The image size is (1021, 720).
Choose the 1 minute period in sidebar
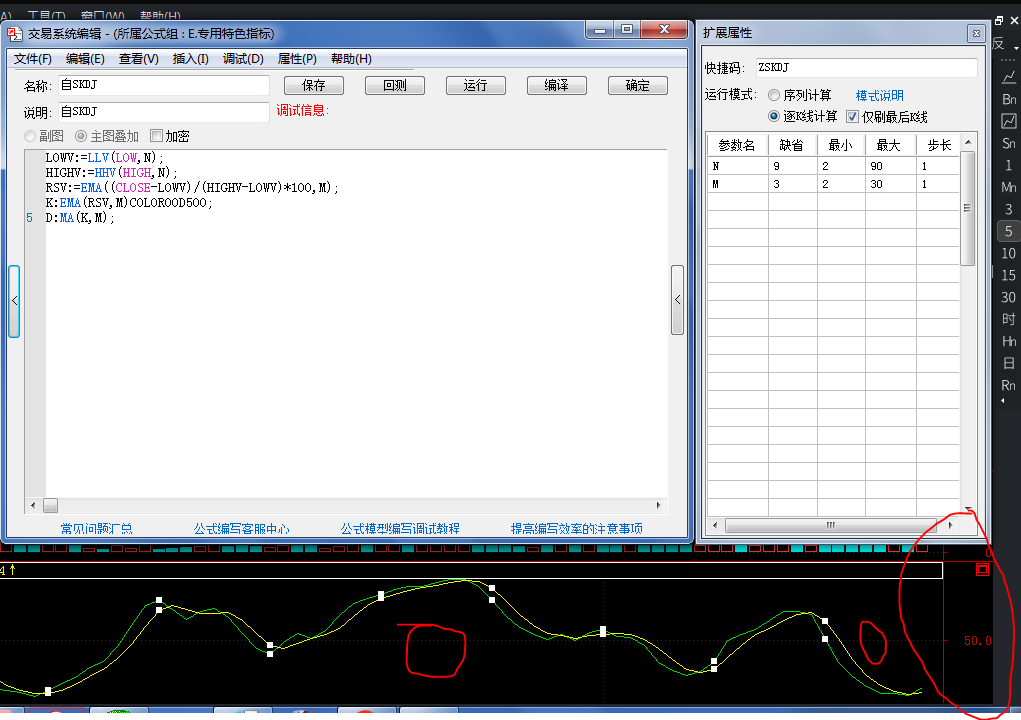click(x=1009, y=165)
